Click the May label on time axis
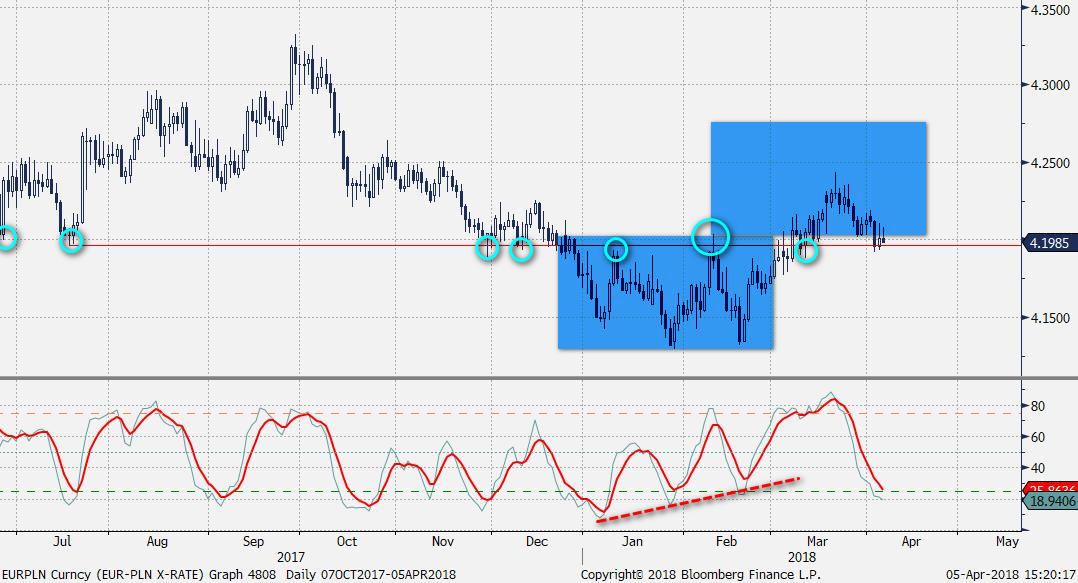The height and width of the screenshot is (583, 1078). (1007, 542)
